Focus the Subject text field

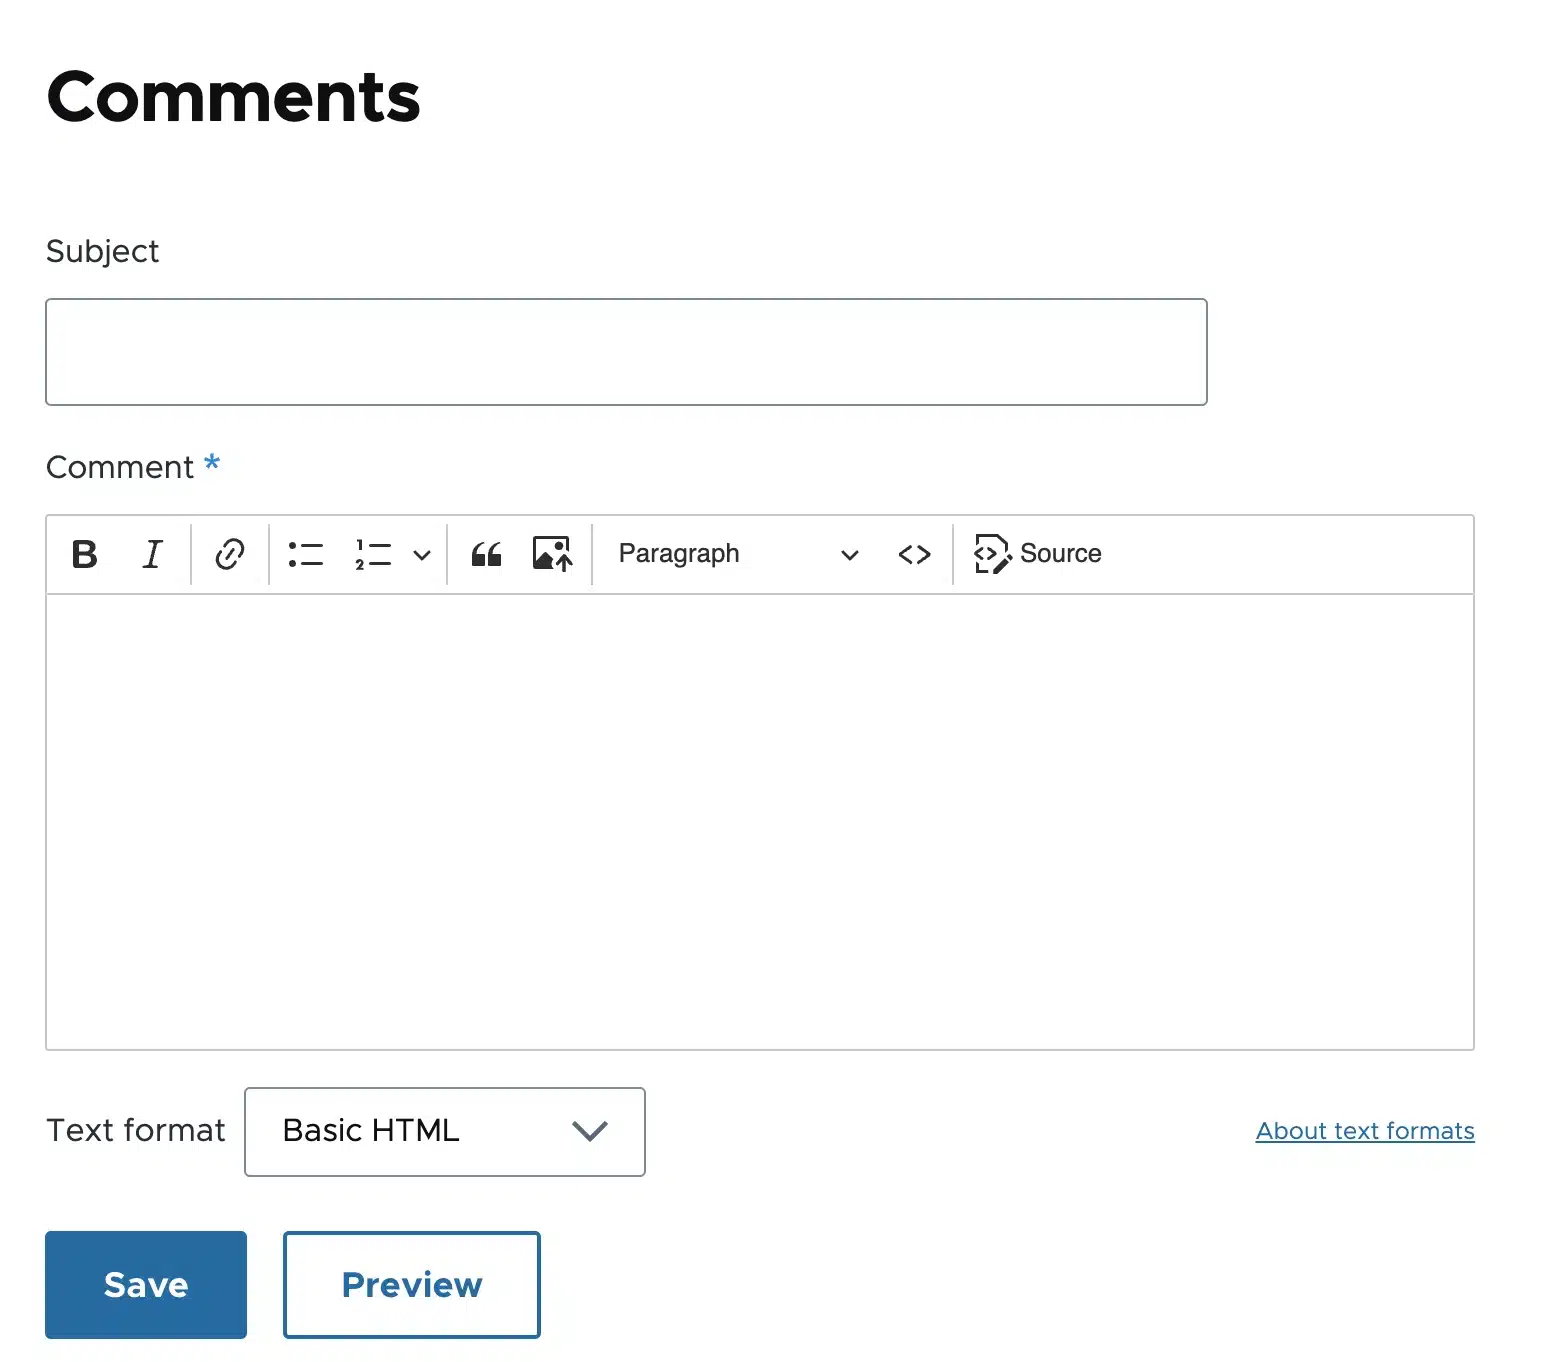tap(626, 352)
